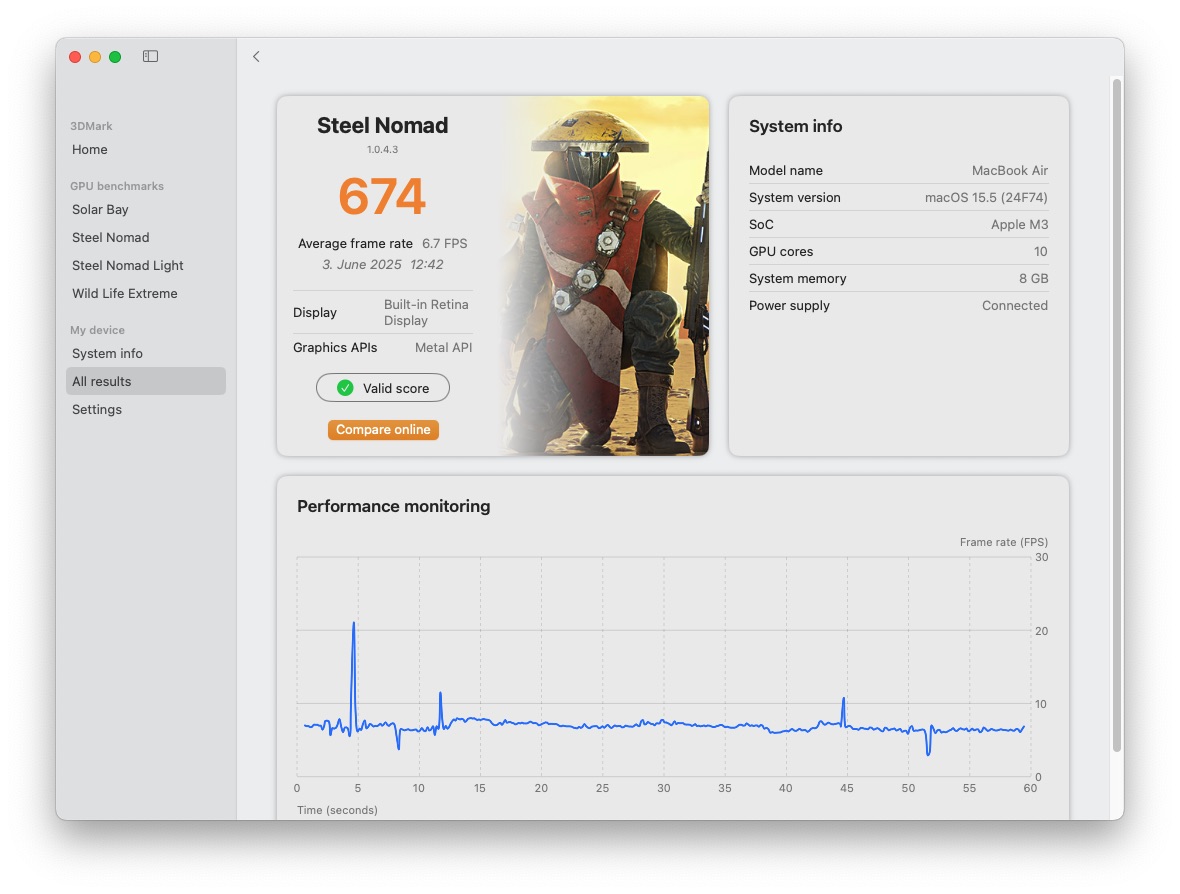This screenshot has height=894, width=1180.
Task: Maximize the window with green button
Action: [115, 57]
